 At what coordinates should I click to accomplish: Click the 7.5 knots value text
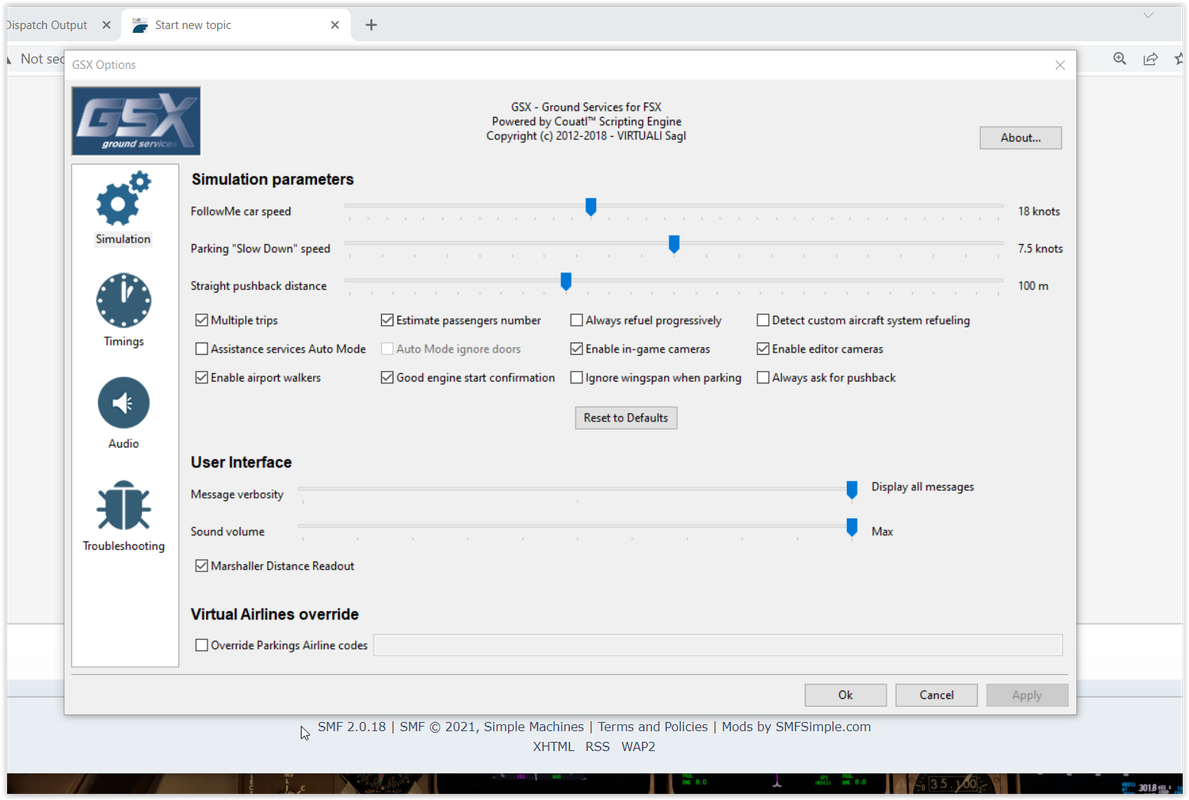[x=1040, y=249]
